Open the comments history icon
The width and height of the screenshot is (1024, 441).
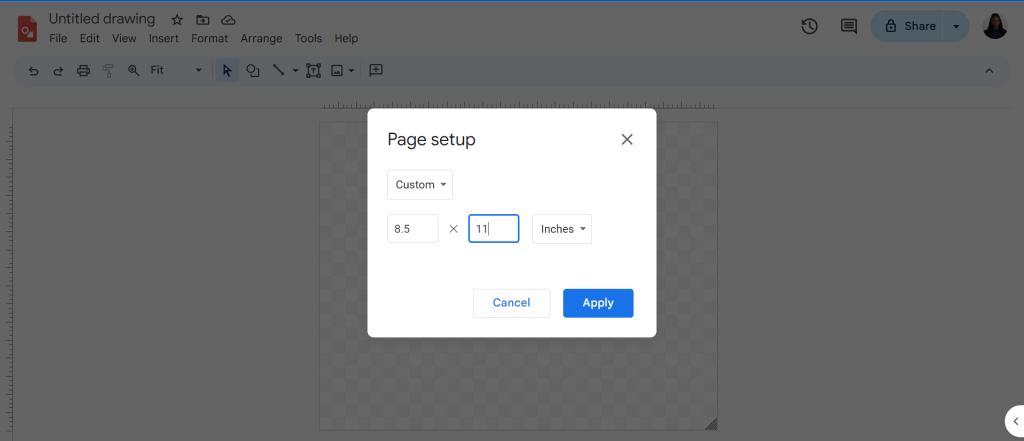848,26
